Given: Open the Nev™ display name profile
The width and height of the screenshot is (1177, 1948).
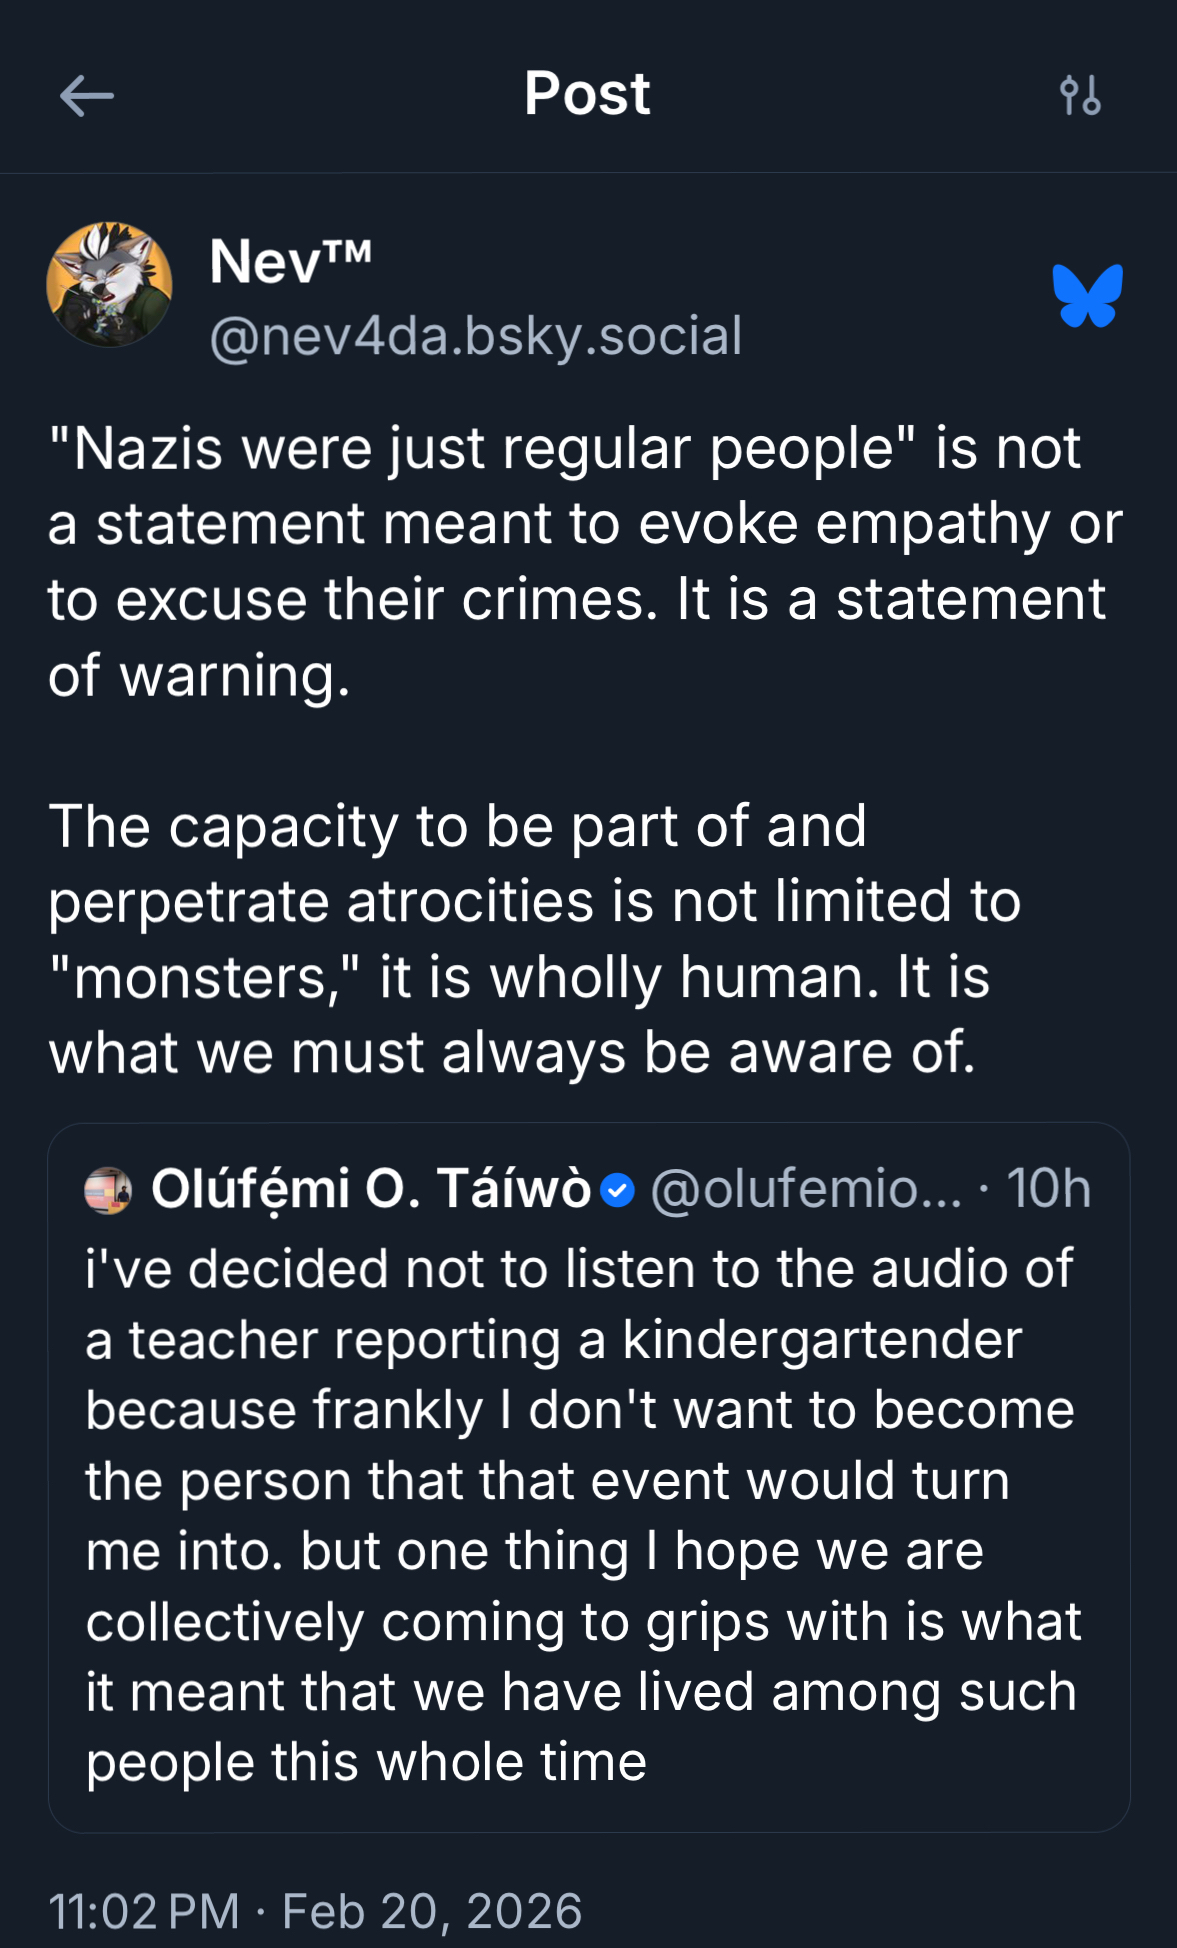Looking at the screenshot, I should pos(290,262).
